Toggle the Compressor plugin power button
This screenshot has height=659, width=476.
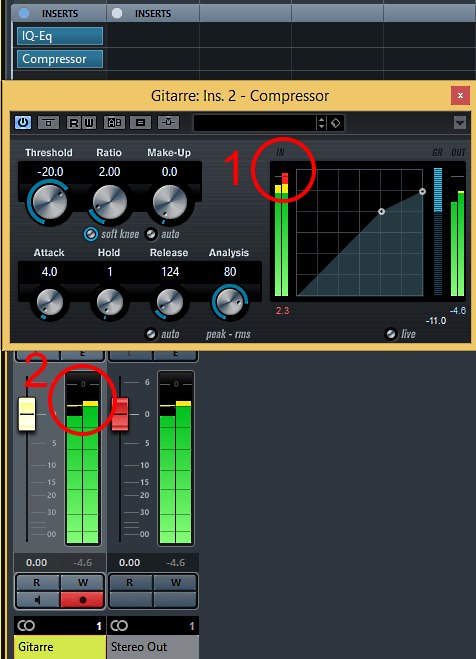(x=23, y=123)
